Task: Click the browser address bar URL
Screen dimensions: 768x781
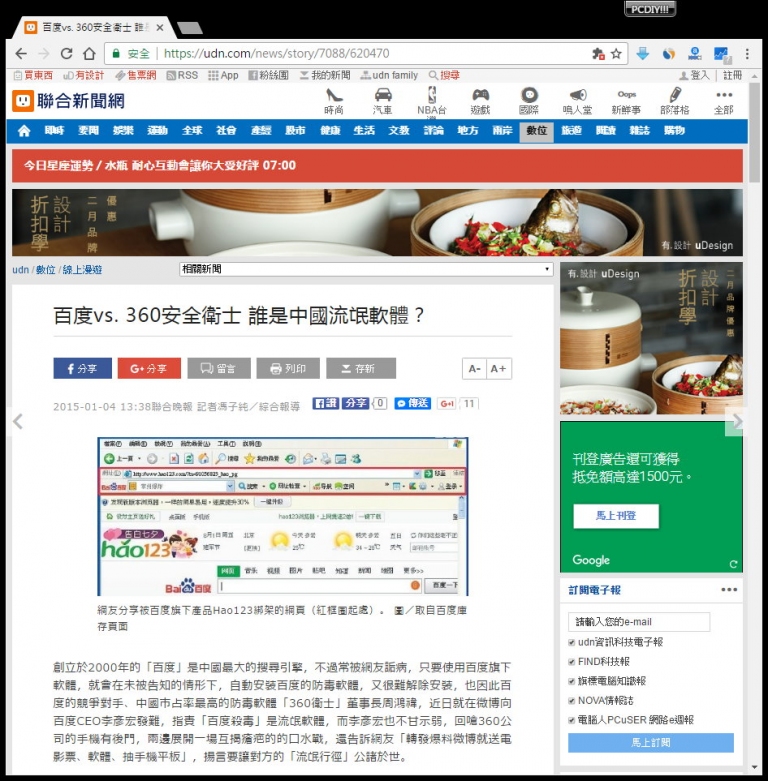Action: (x=276, y=53)
